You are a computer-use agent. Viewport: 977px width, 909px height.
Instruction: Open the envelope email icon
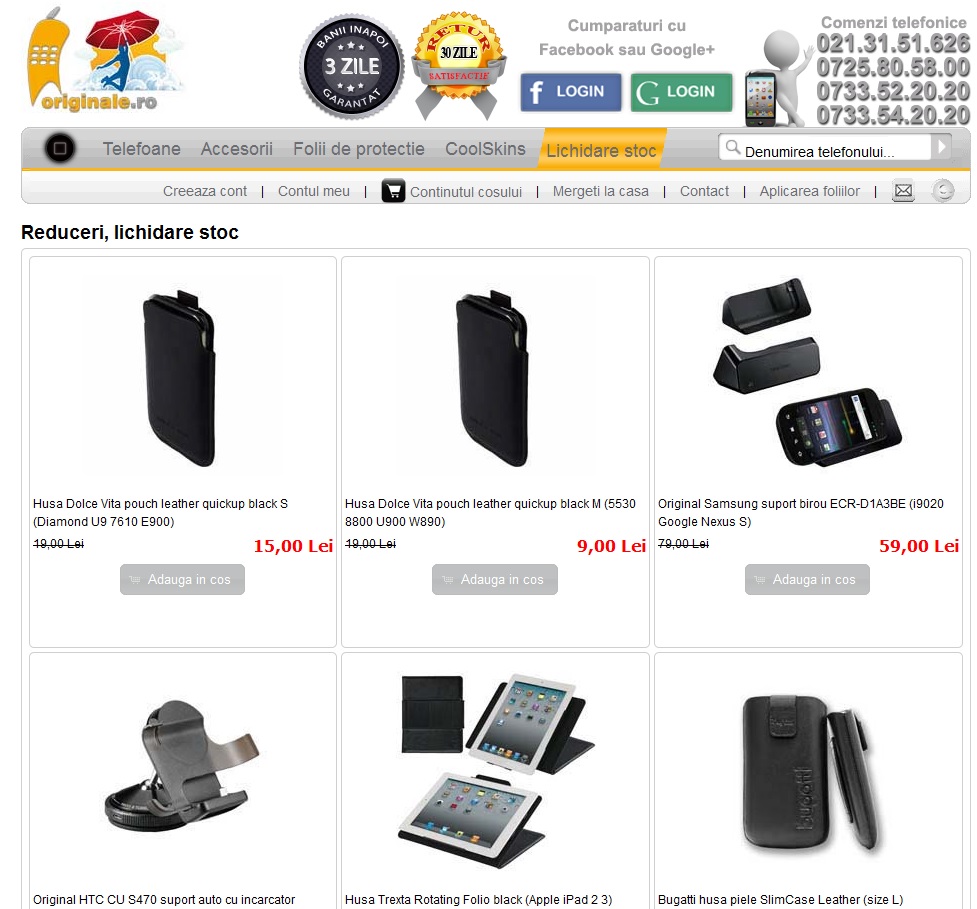(x=903, y=191)
